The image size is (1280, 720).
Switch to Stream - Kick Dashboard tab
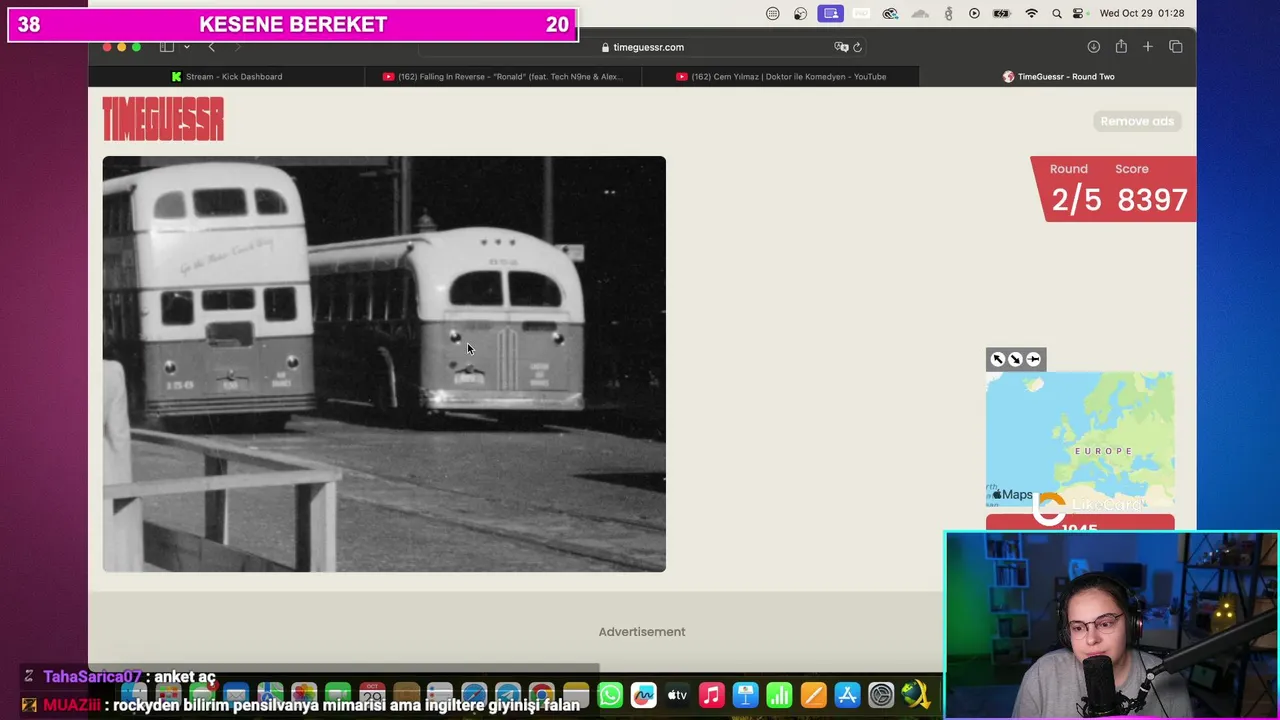pyautogui.click(x=227, y=76)
